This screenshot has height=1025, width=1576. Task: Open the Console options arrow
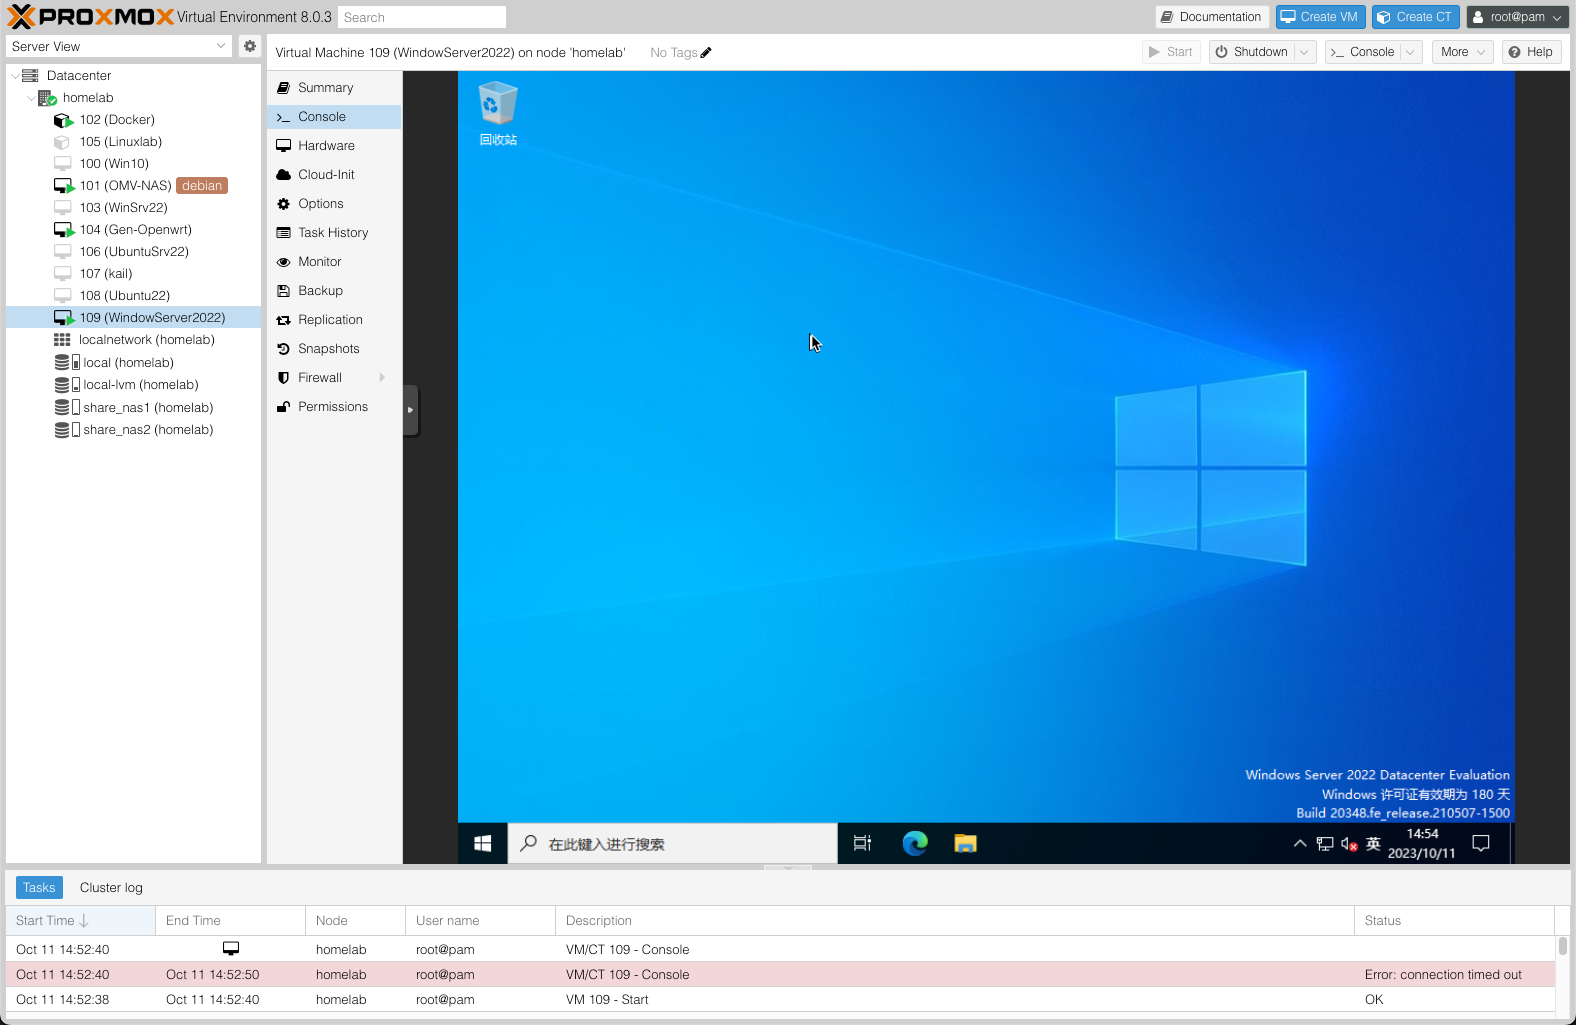tap(1410, 52)
